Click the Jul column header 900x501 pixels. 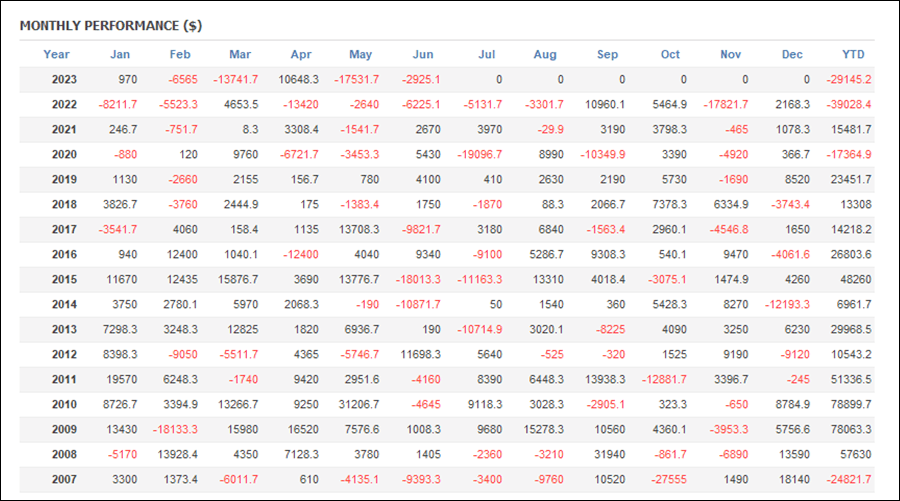pos(487,55)
